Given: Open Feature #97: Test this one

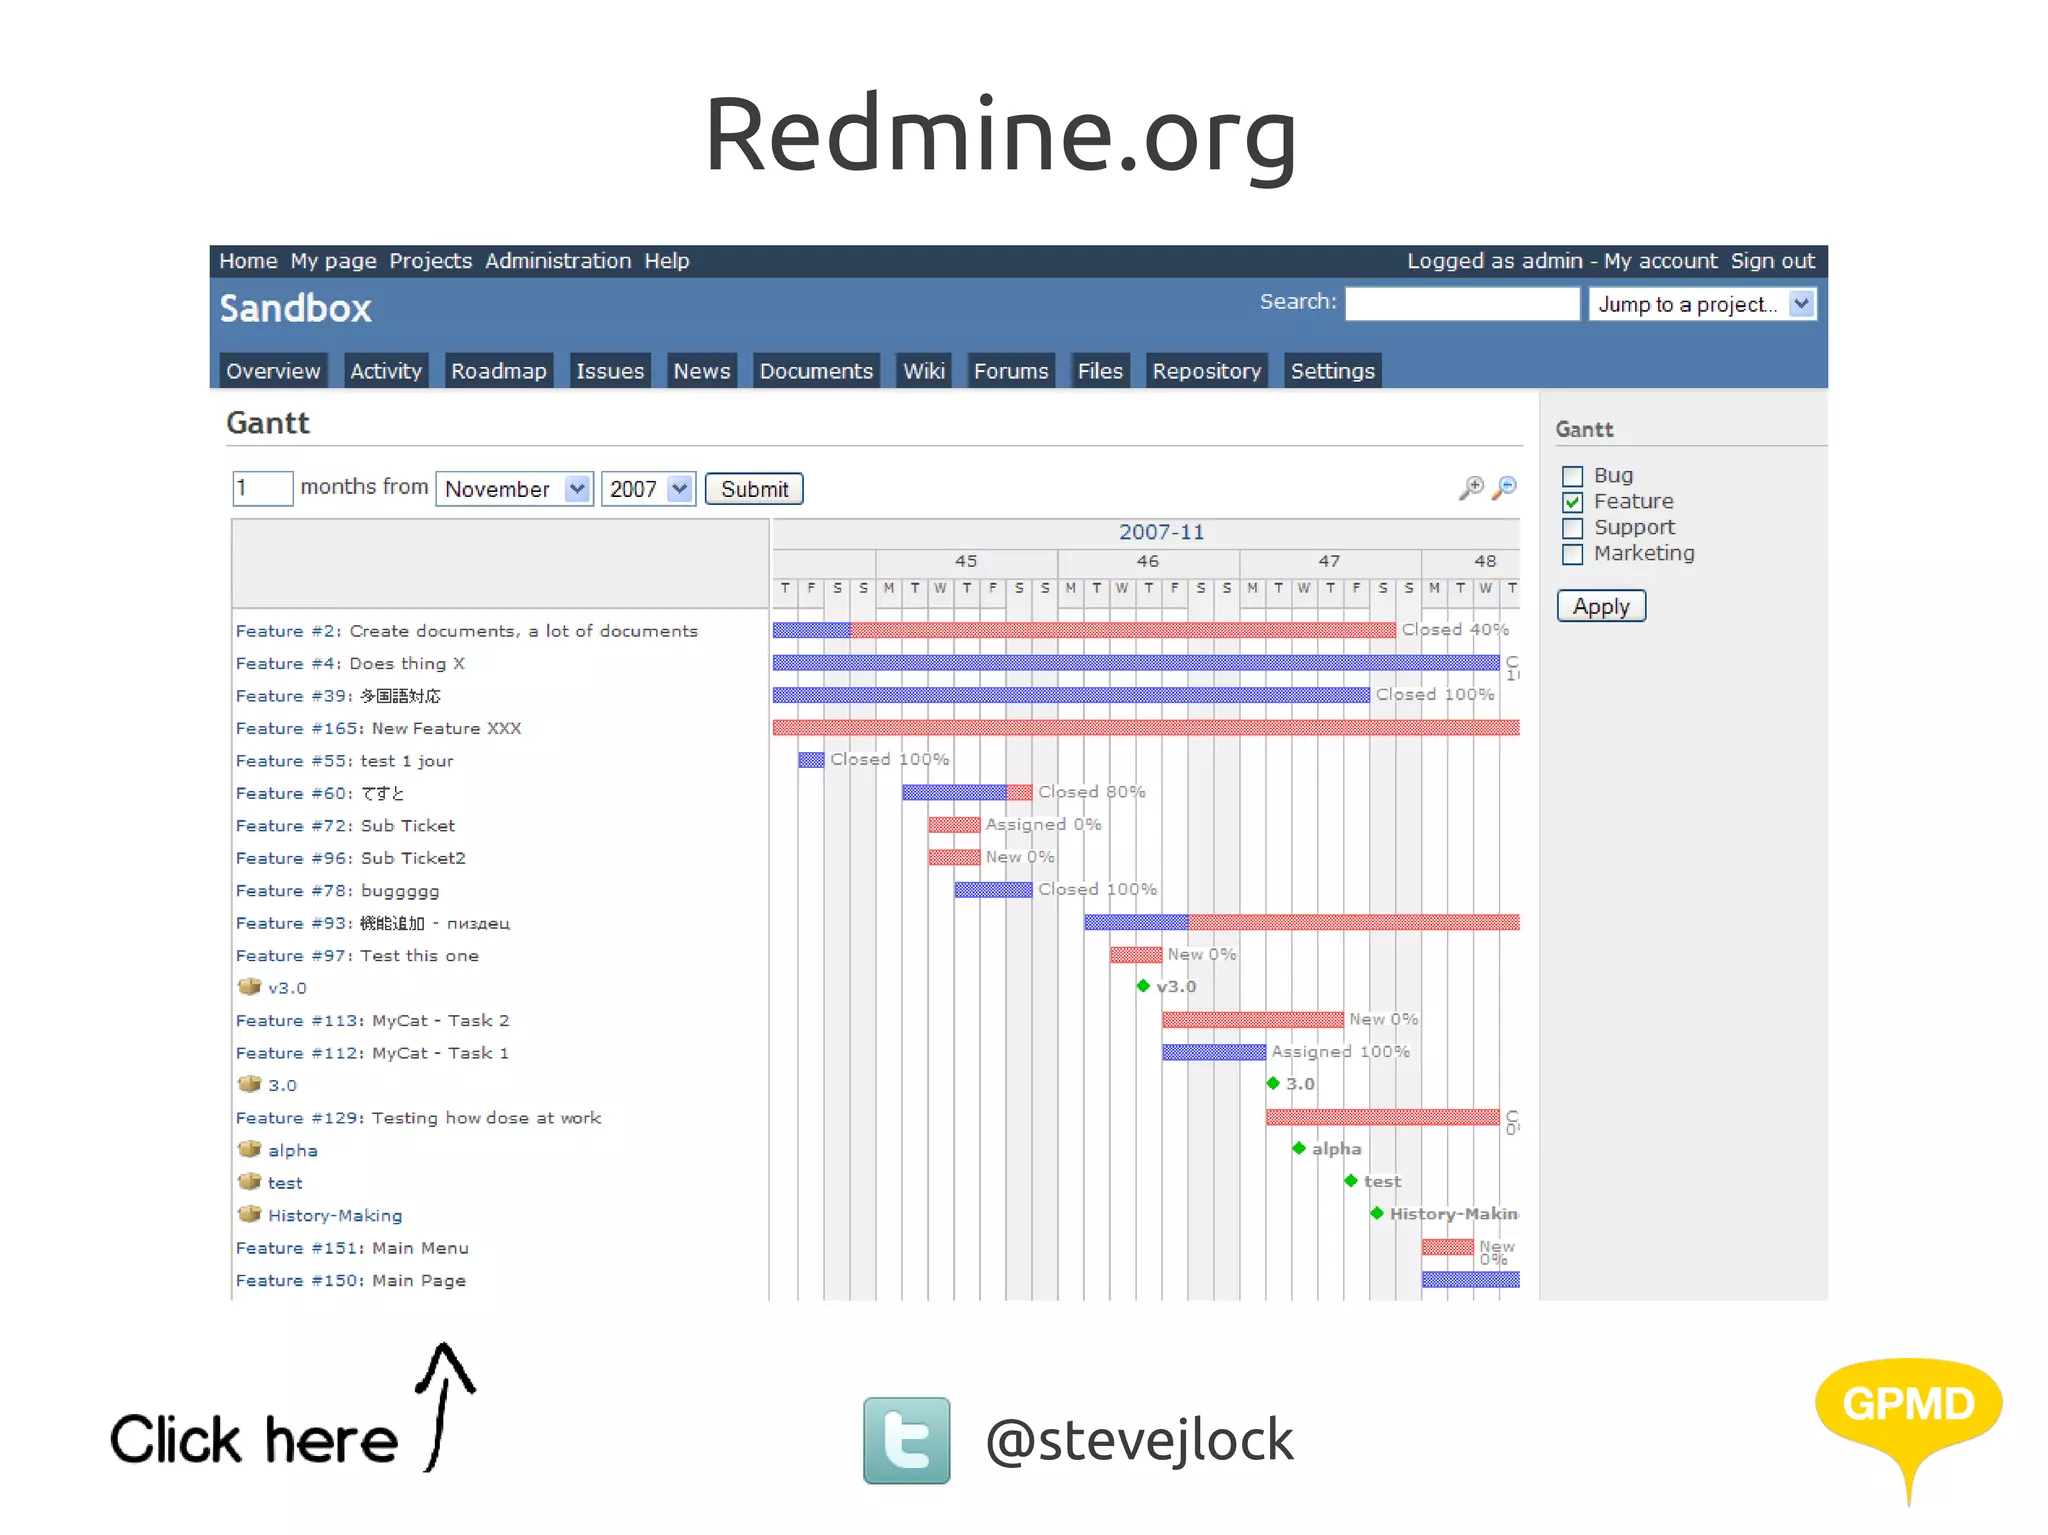Looking at the screenshot, I should (x=357, y=956).
